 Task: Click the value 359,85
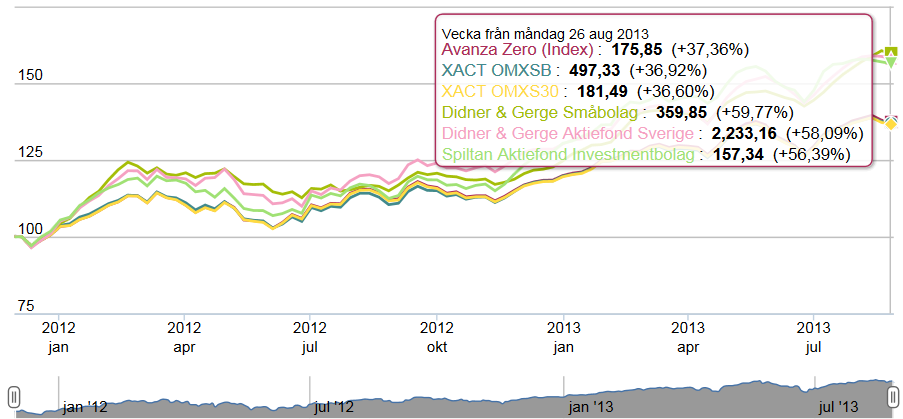point(682,113)
